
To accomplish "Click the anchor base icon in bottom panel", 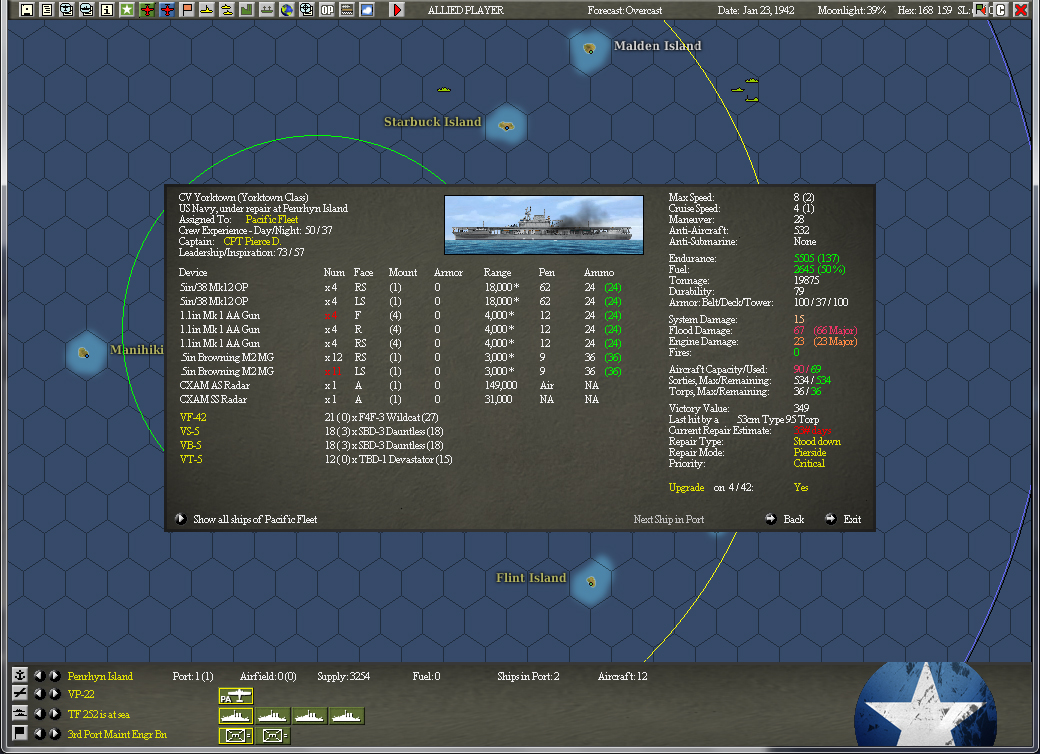I will coord(20,675).
